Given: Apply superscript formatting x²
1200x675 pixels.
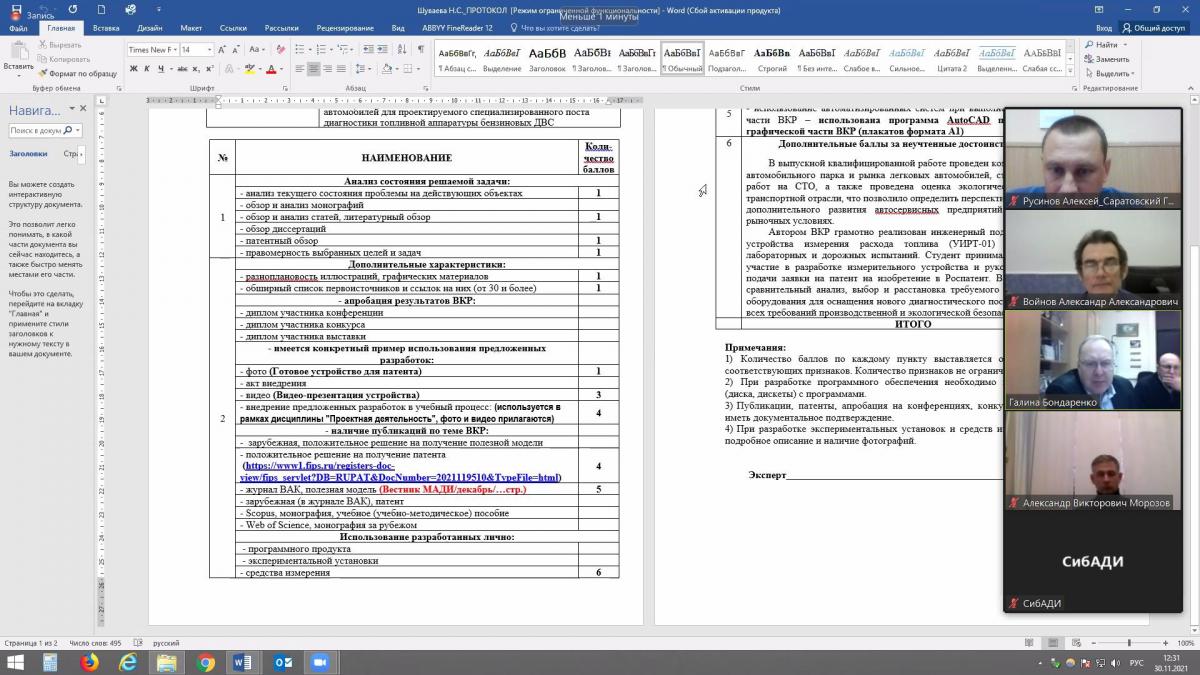Looking at the screenshot, I should [211, 68].
